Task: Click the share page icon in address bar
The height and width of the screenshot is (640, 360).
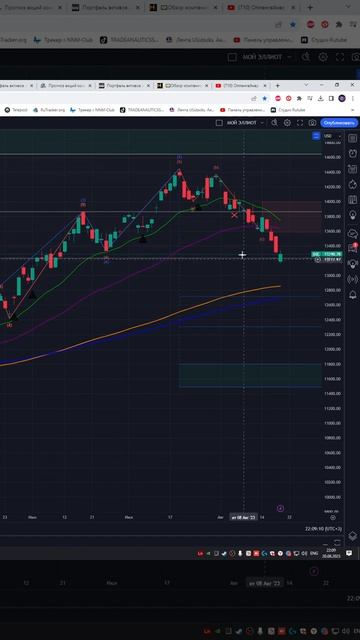Action: (254, 98)
